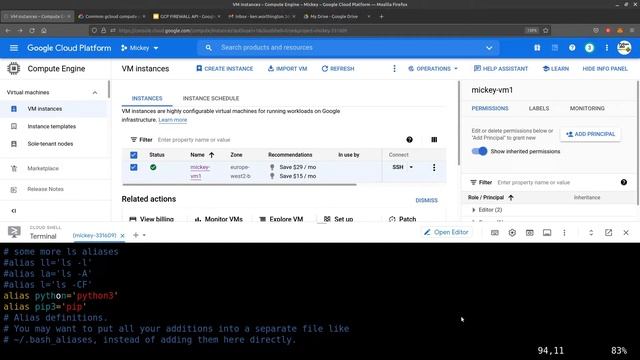Open mickey-vm1 row three-dot actions menu
This screenshot has height=360, width=640.
(x=434, y=167)
